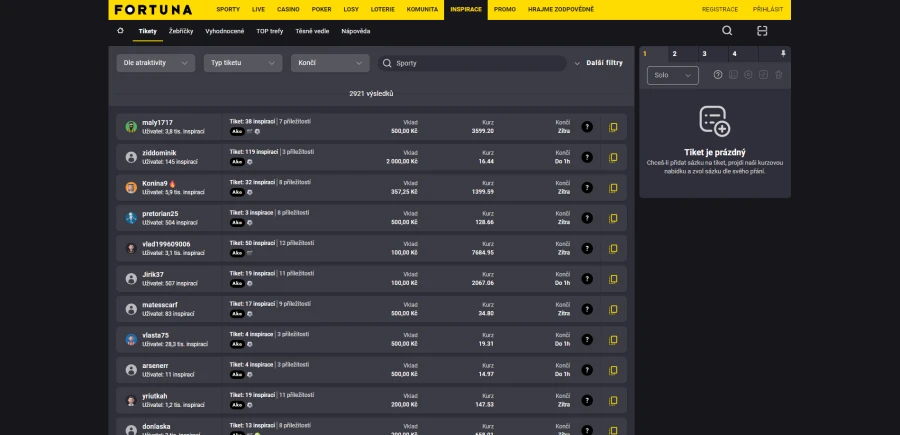
Task: Open vlasta75's profile avatar
Action: [x=131, y=340]
